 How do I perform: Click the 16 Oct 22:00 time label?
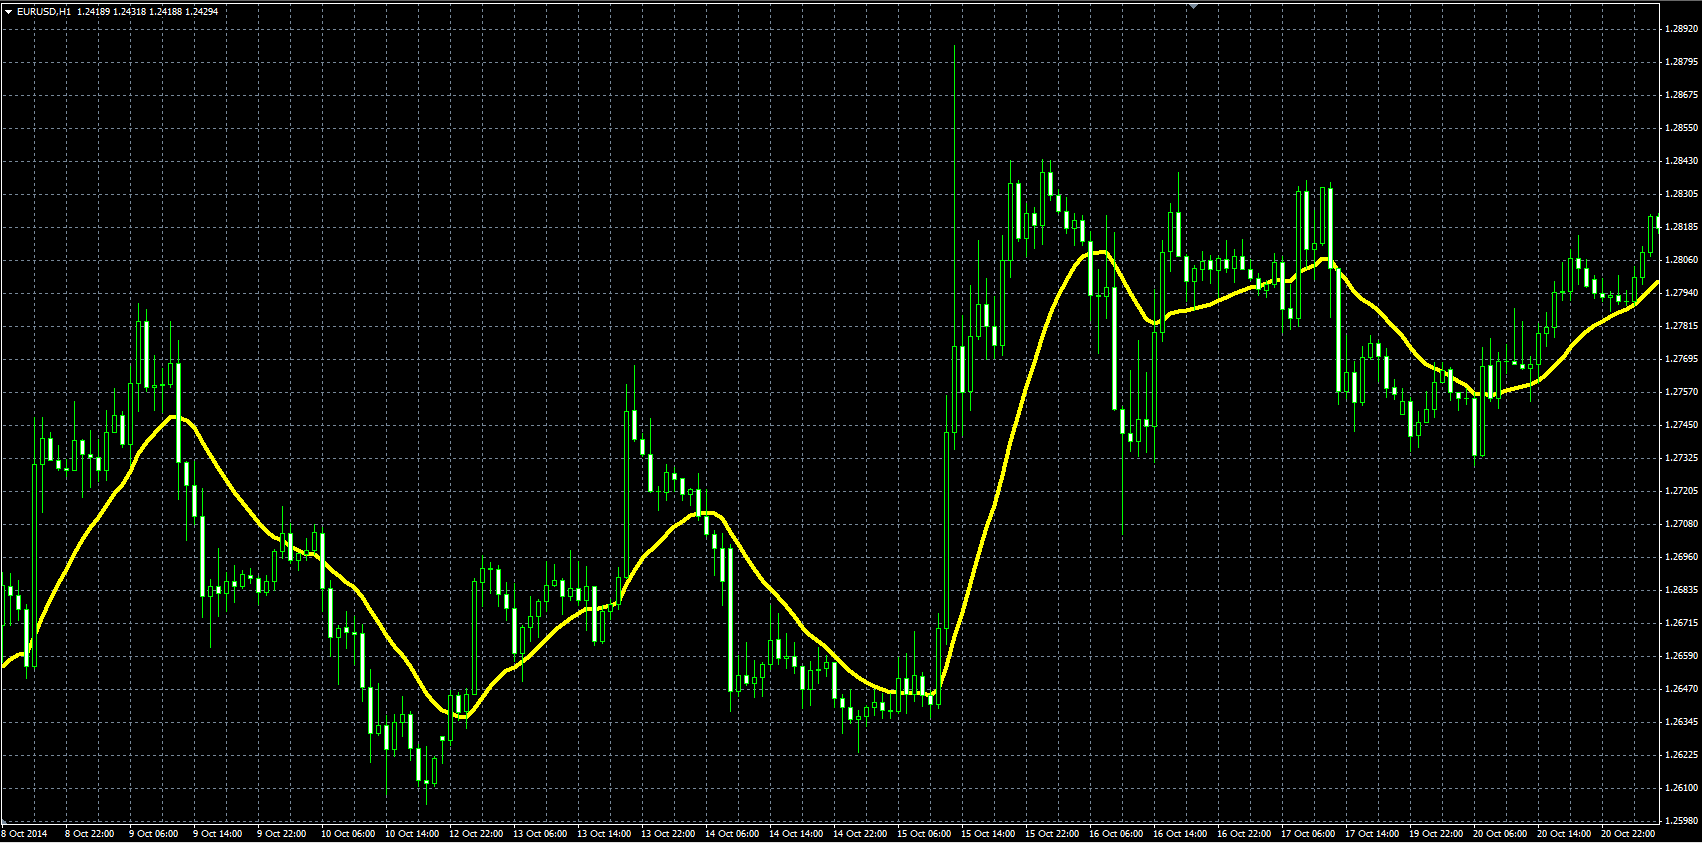coord(1244,834)
